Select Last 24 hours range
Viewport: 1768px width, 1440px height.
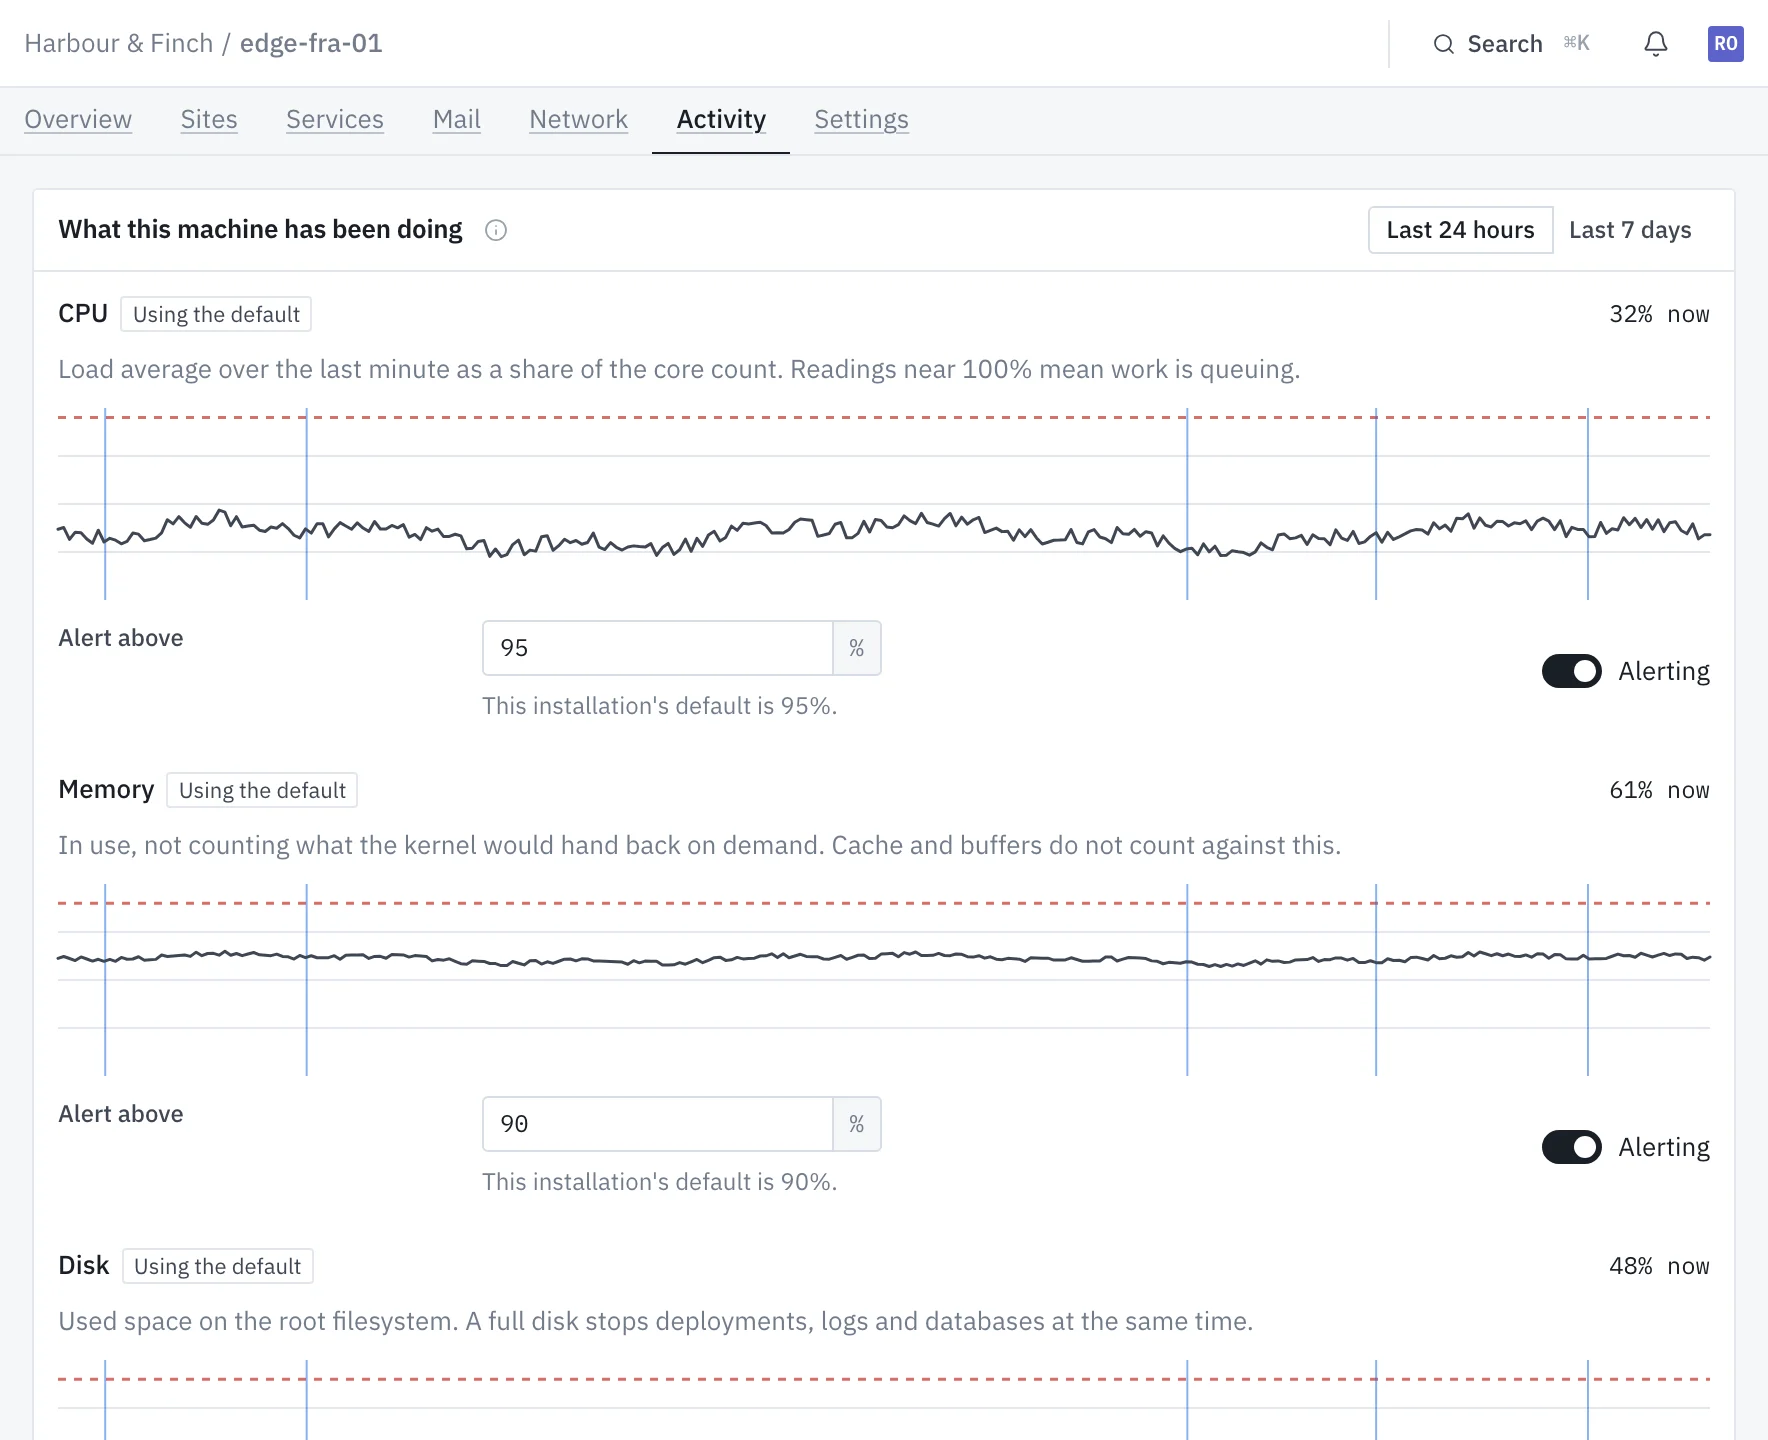pyautogui.click(x=1460, y=230)
